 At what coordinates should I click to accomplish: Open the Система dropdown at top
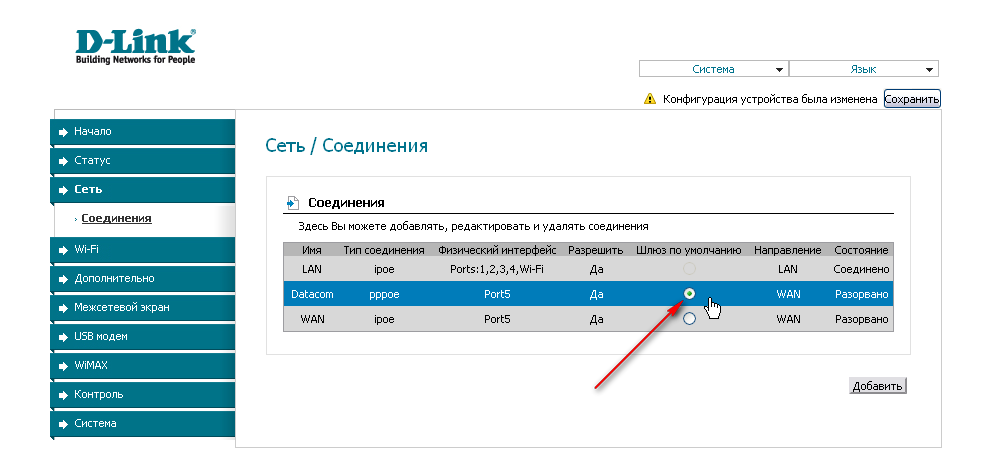tap(714, 69)
